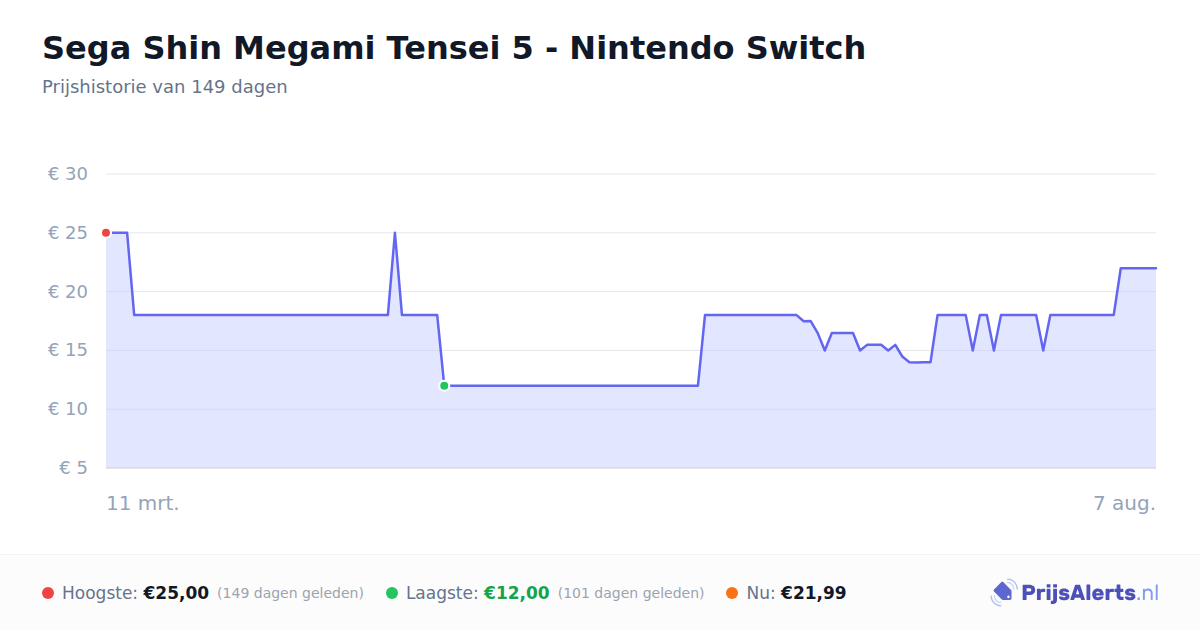This screenshot has height=630, width=1200.
Task: Click the €21,99 current price value
Action: click(813, 593)
